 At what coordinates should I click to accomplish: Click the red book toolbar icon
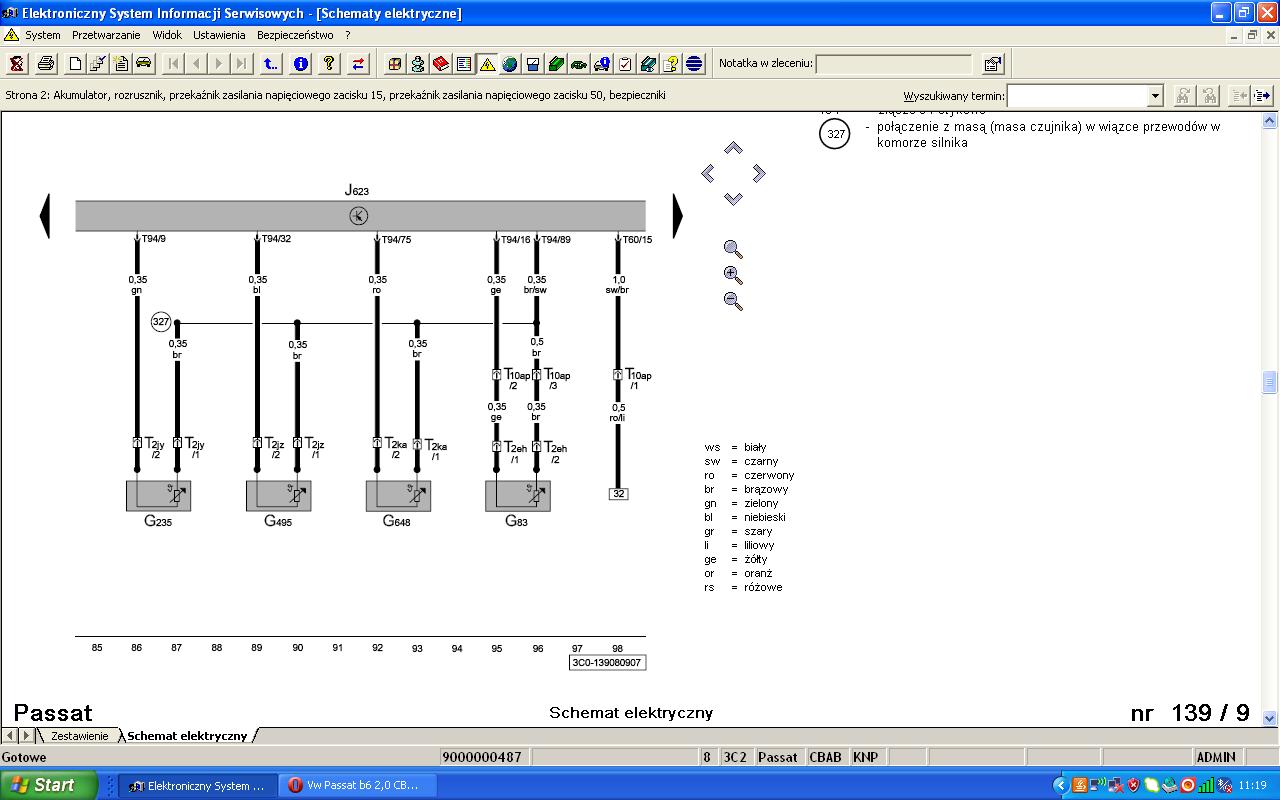pyautogui.click(x=441, y=64)
